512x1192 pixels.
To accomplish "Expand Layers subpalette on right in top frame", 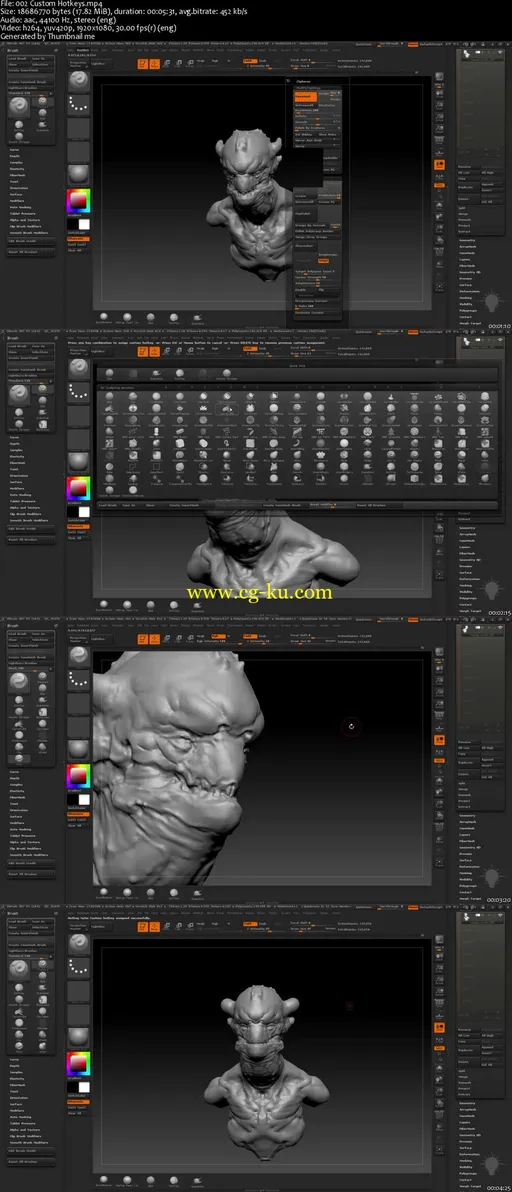I will click(x=466, y=258).
